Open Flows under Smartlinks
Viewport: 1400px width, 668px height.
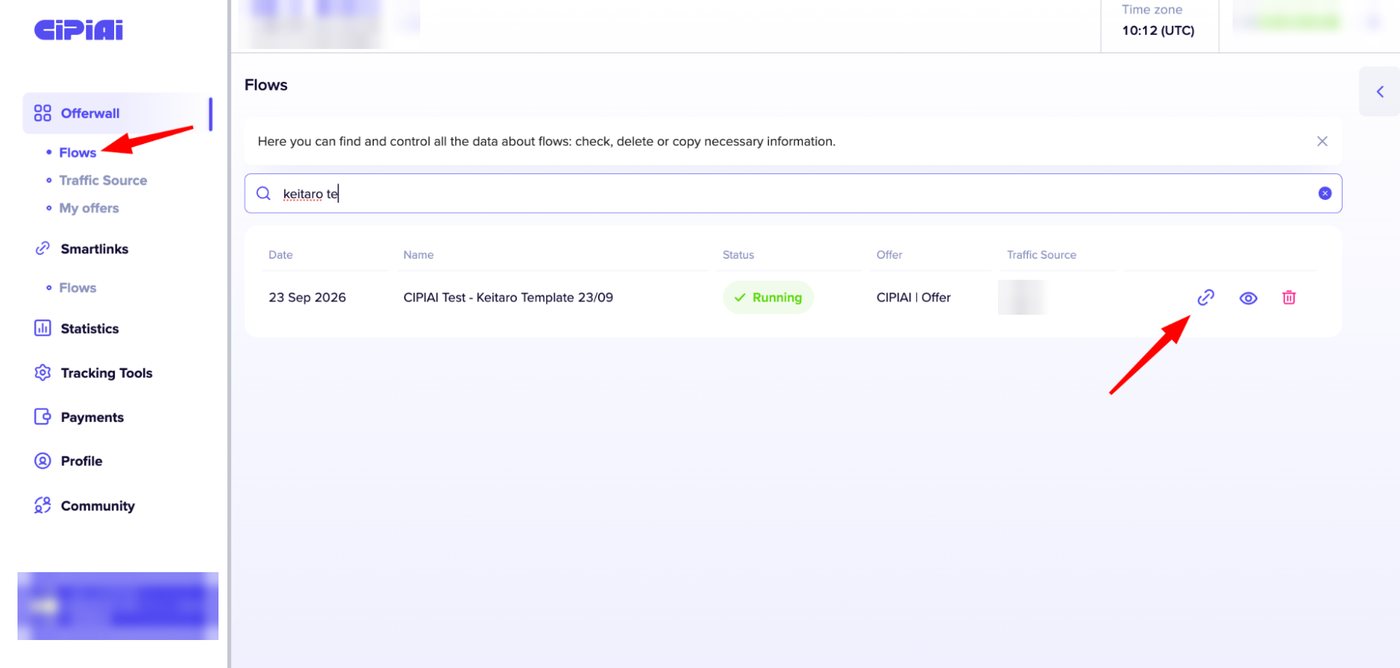point(77,288)
